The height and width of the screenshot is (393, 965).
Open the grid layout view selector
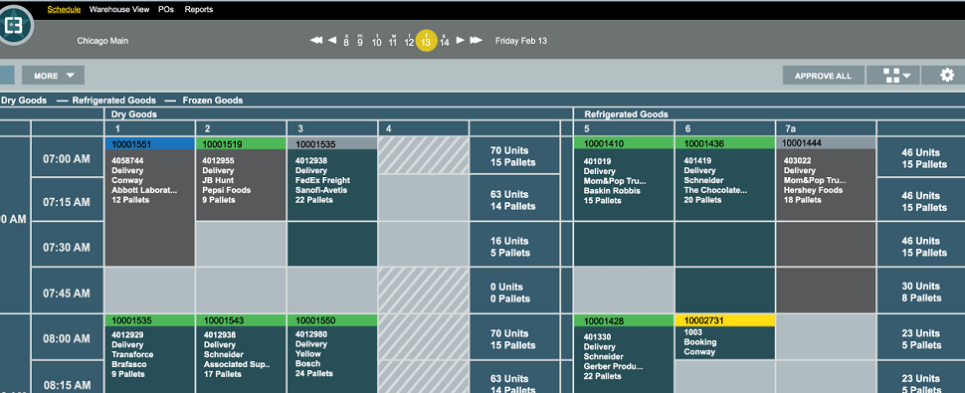[893, 75]
